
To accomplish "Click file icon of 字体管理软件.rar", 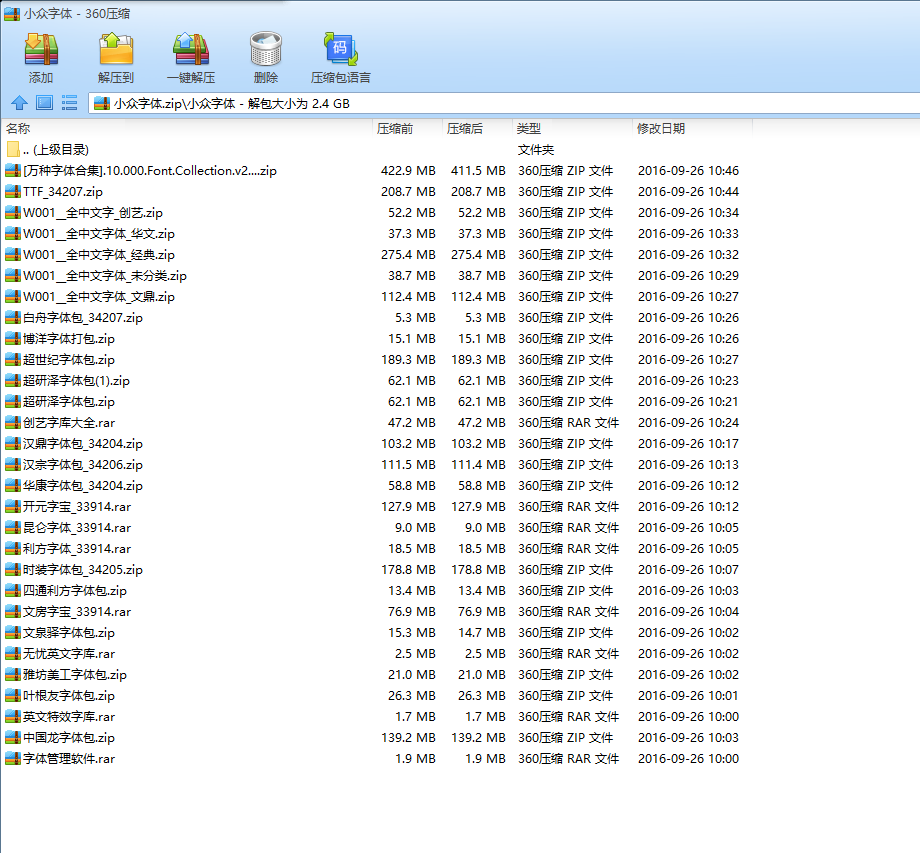I will (x=13, y=759).
